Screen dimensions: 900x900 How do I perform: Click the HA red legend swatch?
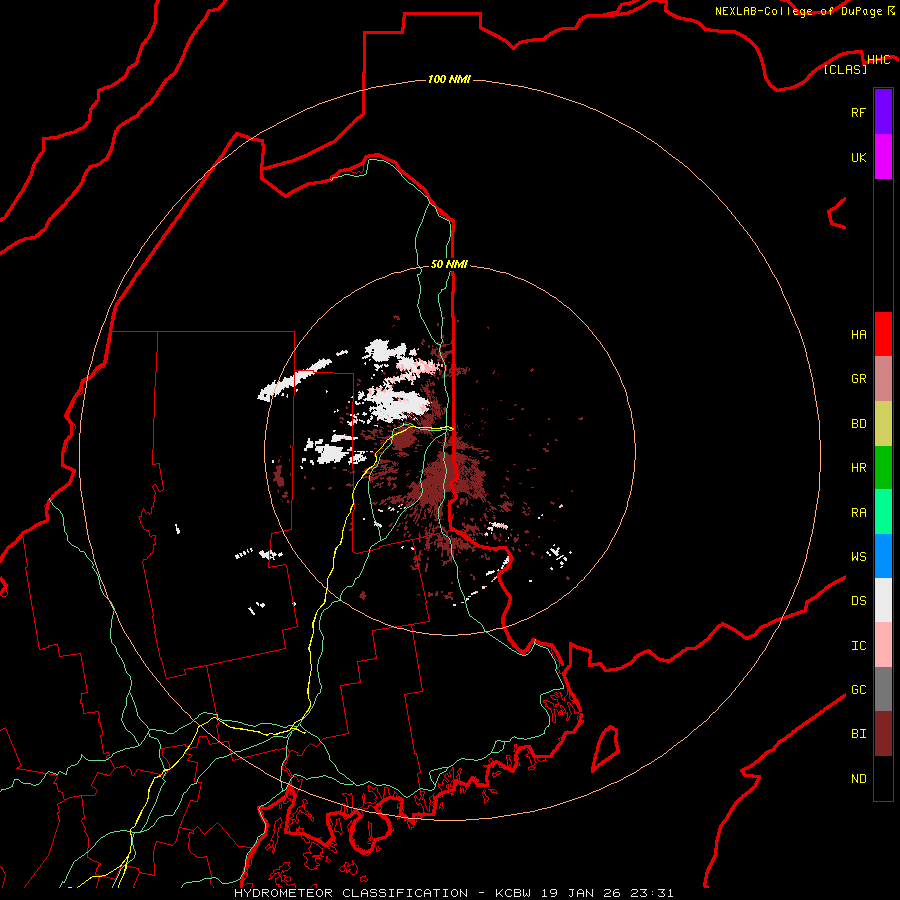tap(883, 334)
